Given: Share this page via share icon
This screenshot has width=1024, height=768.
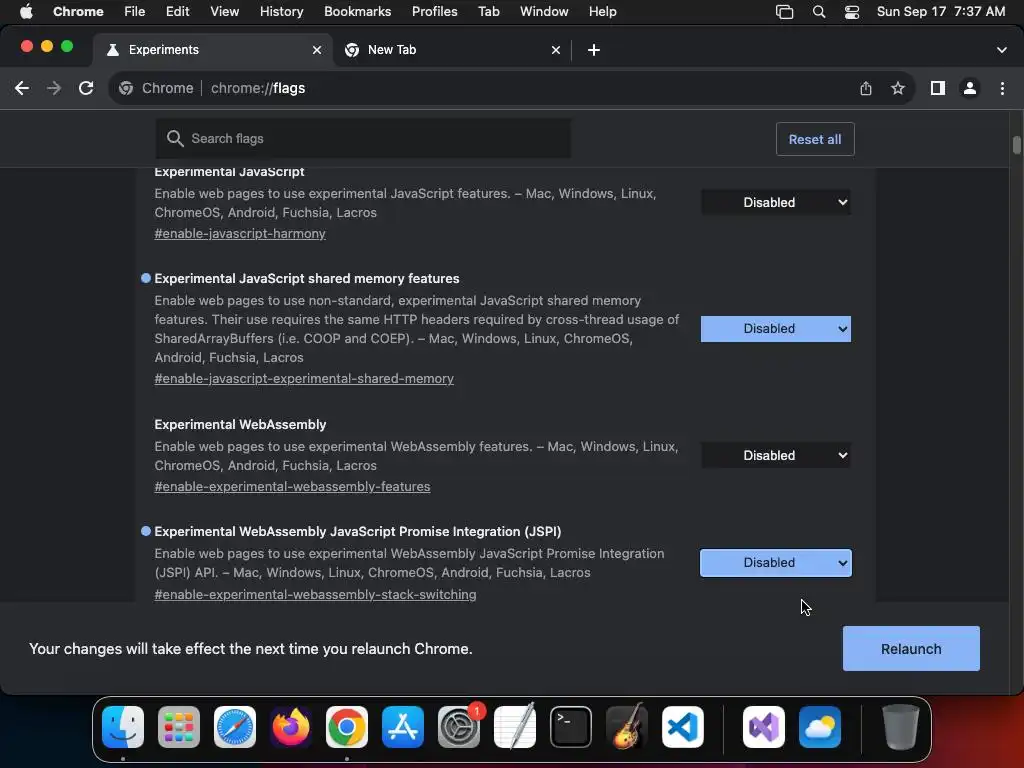Looking at the screenshot, I should click(x=866, y=88).
